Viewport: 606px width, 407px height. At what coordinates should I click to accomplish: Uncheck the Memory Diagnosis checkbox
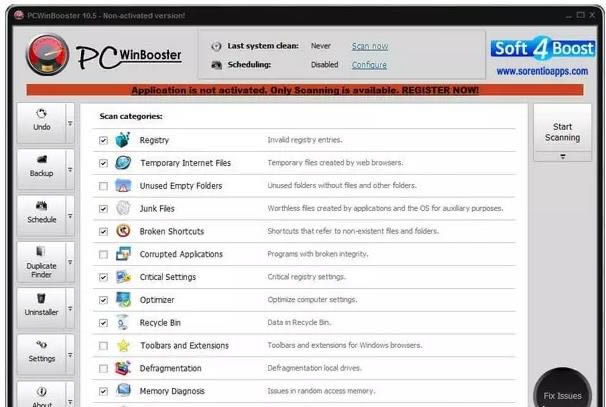[x=103, y=391]
